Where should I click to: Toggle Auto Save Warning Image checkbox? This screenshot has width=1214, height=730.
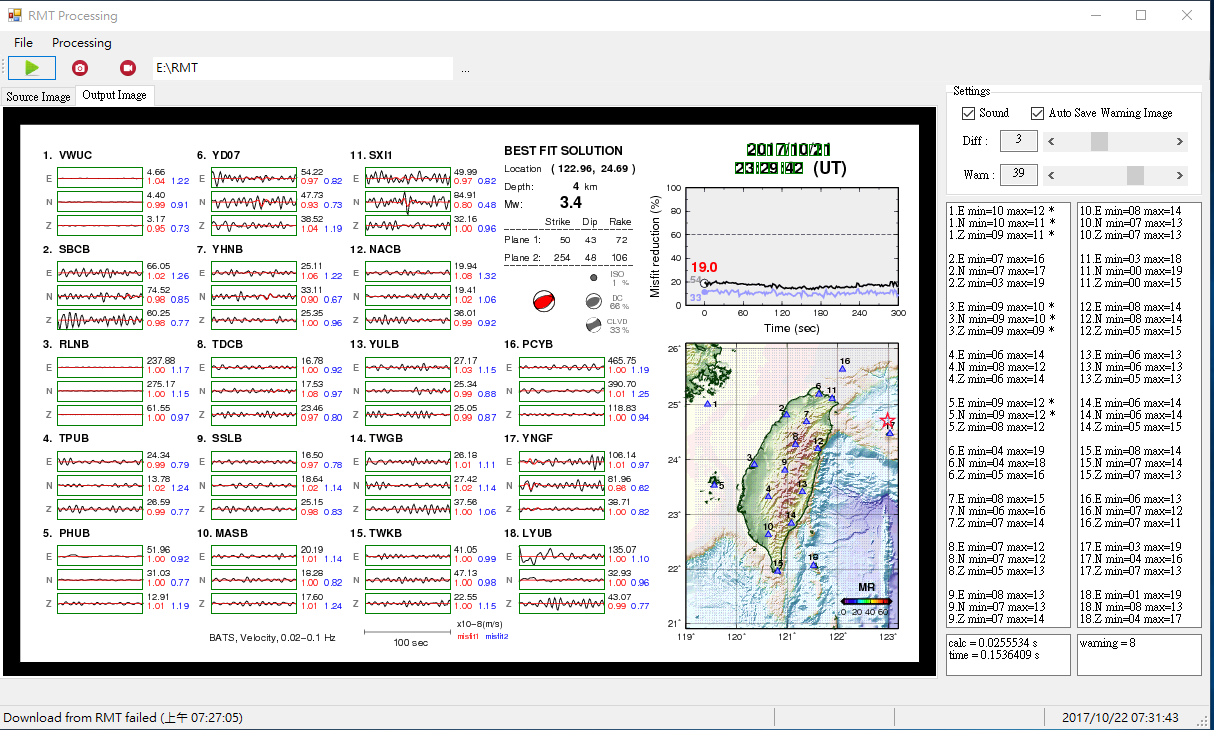pyautogui.click(x=1037, y=113)
